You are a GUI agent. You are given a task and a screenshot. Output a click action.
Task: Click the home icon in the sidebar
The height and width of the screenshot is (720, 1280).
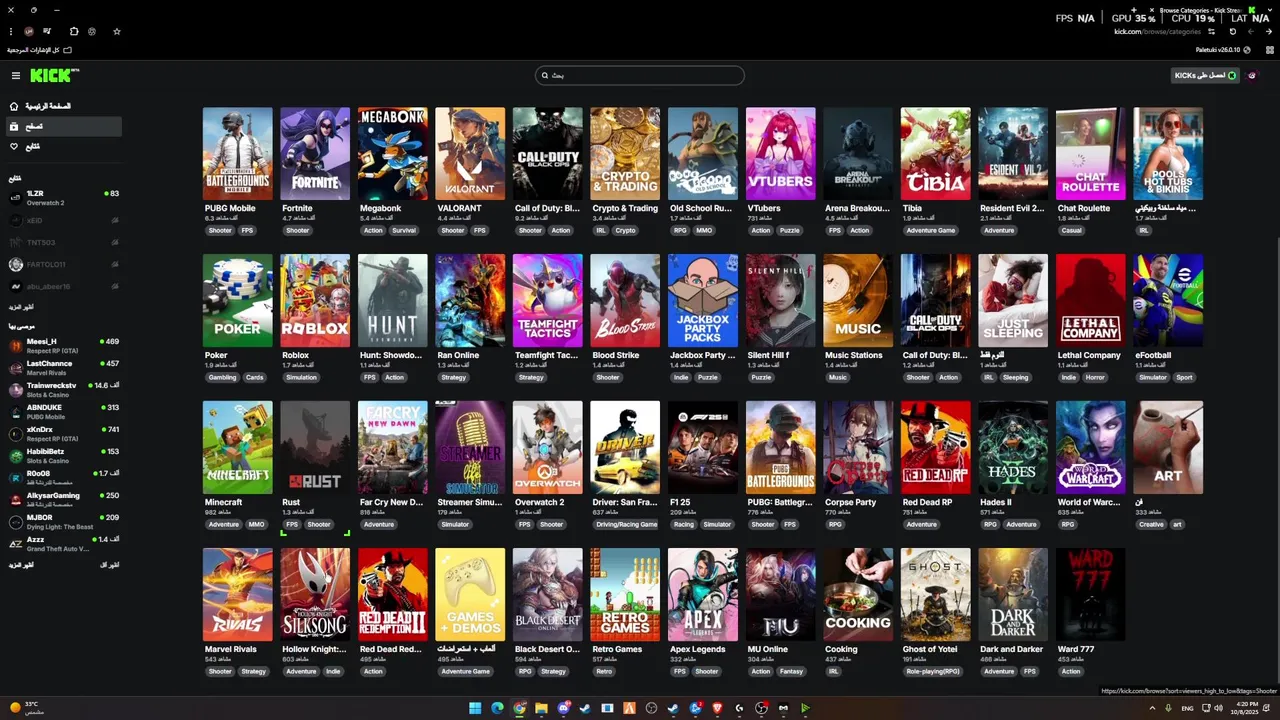pos(14,106)
